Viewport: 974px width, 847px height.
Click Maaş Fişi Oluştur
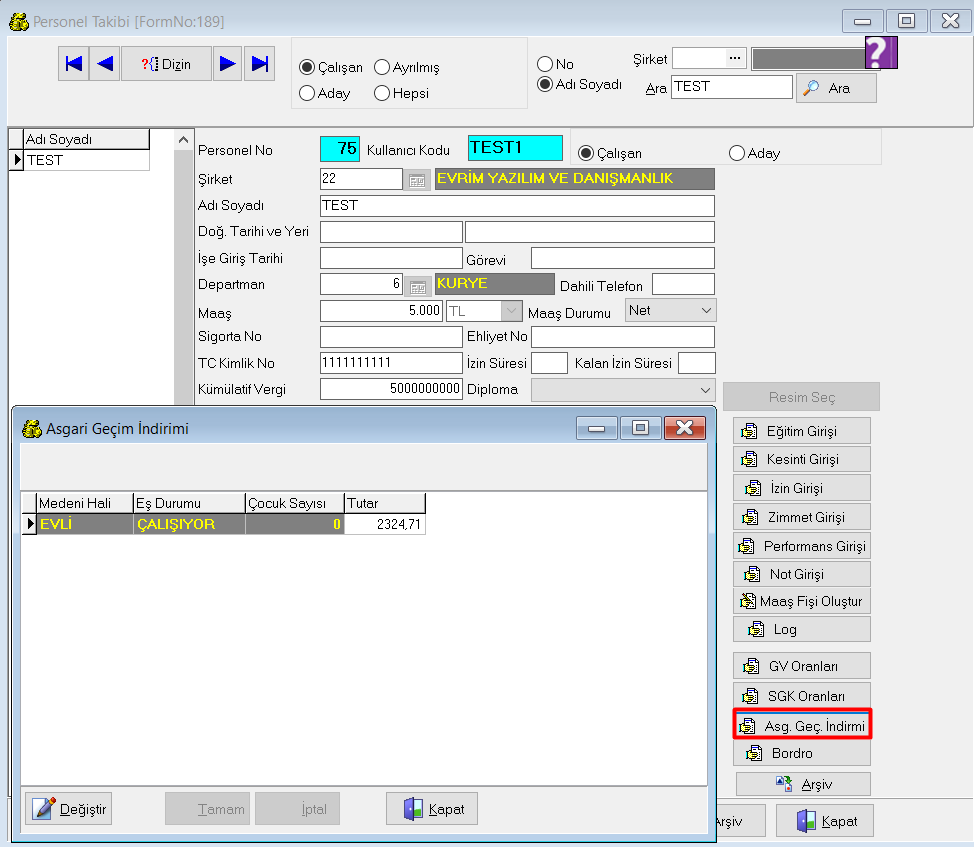801,601
